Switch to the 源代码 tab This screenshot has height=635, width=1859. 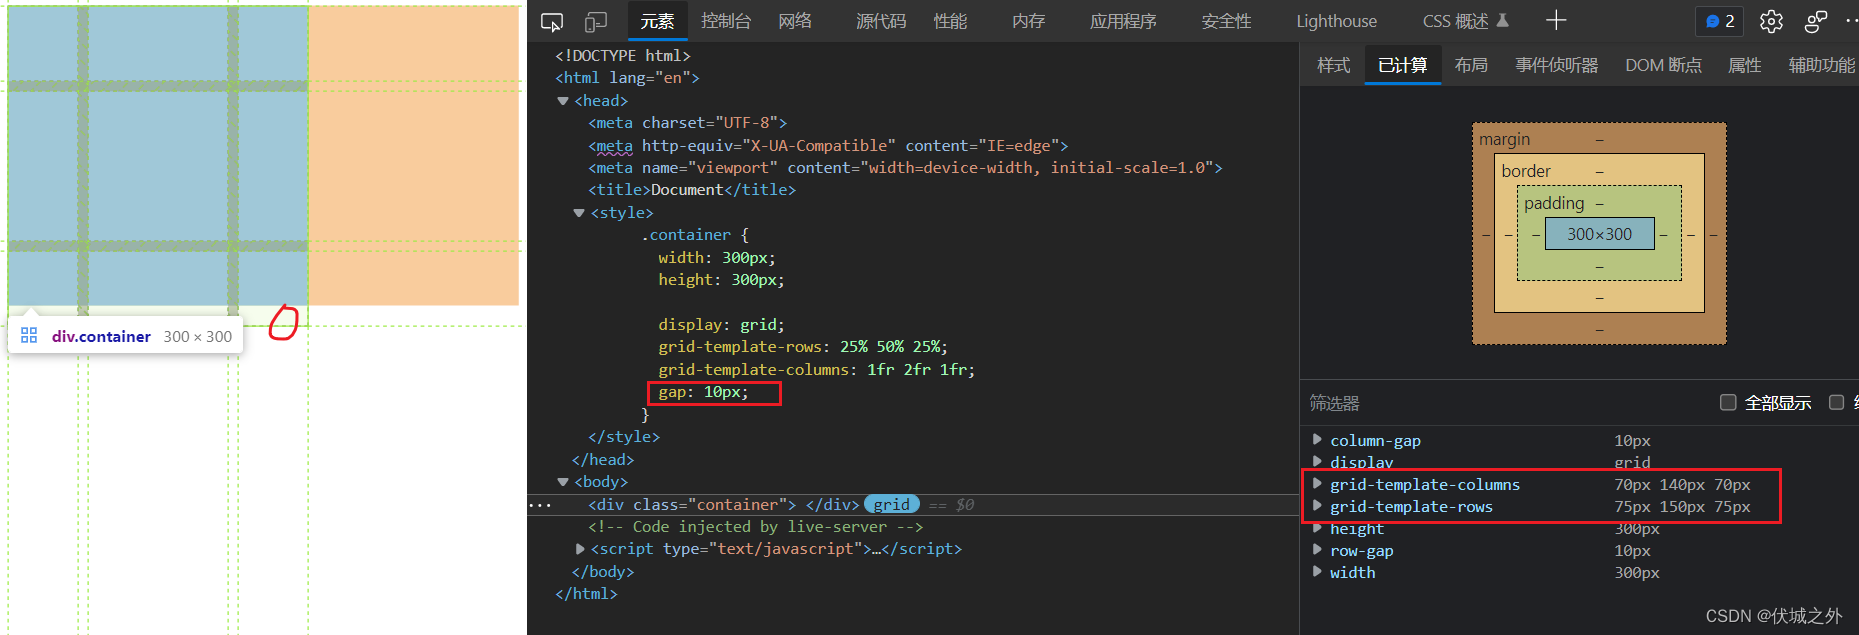[881, 21]
